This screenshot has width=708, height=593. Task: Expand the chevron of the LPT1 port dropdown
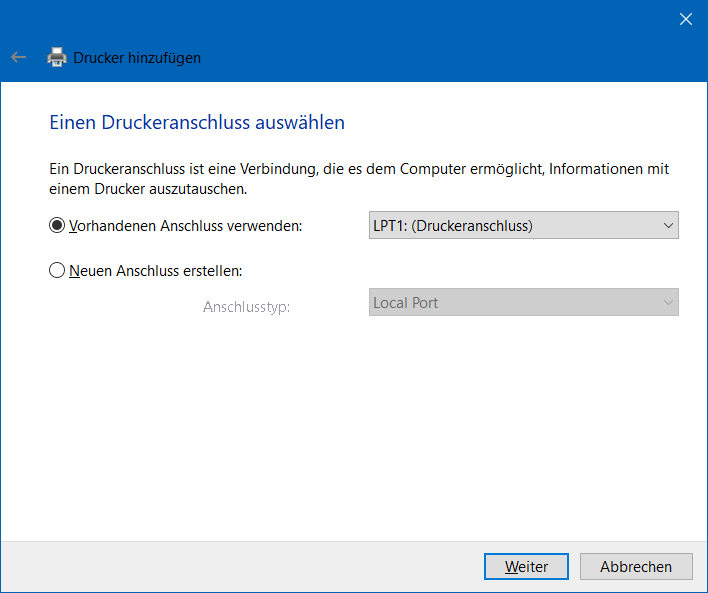coord(668,226)
